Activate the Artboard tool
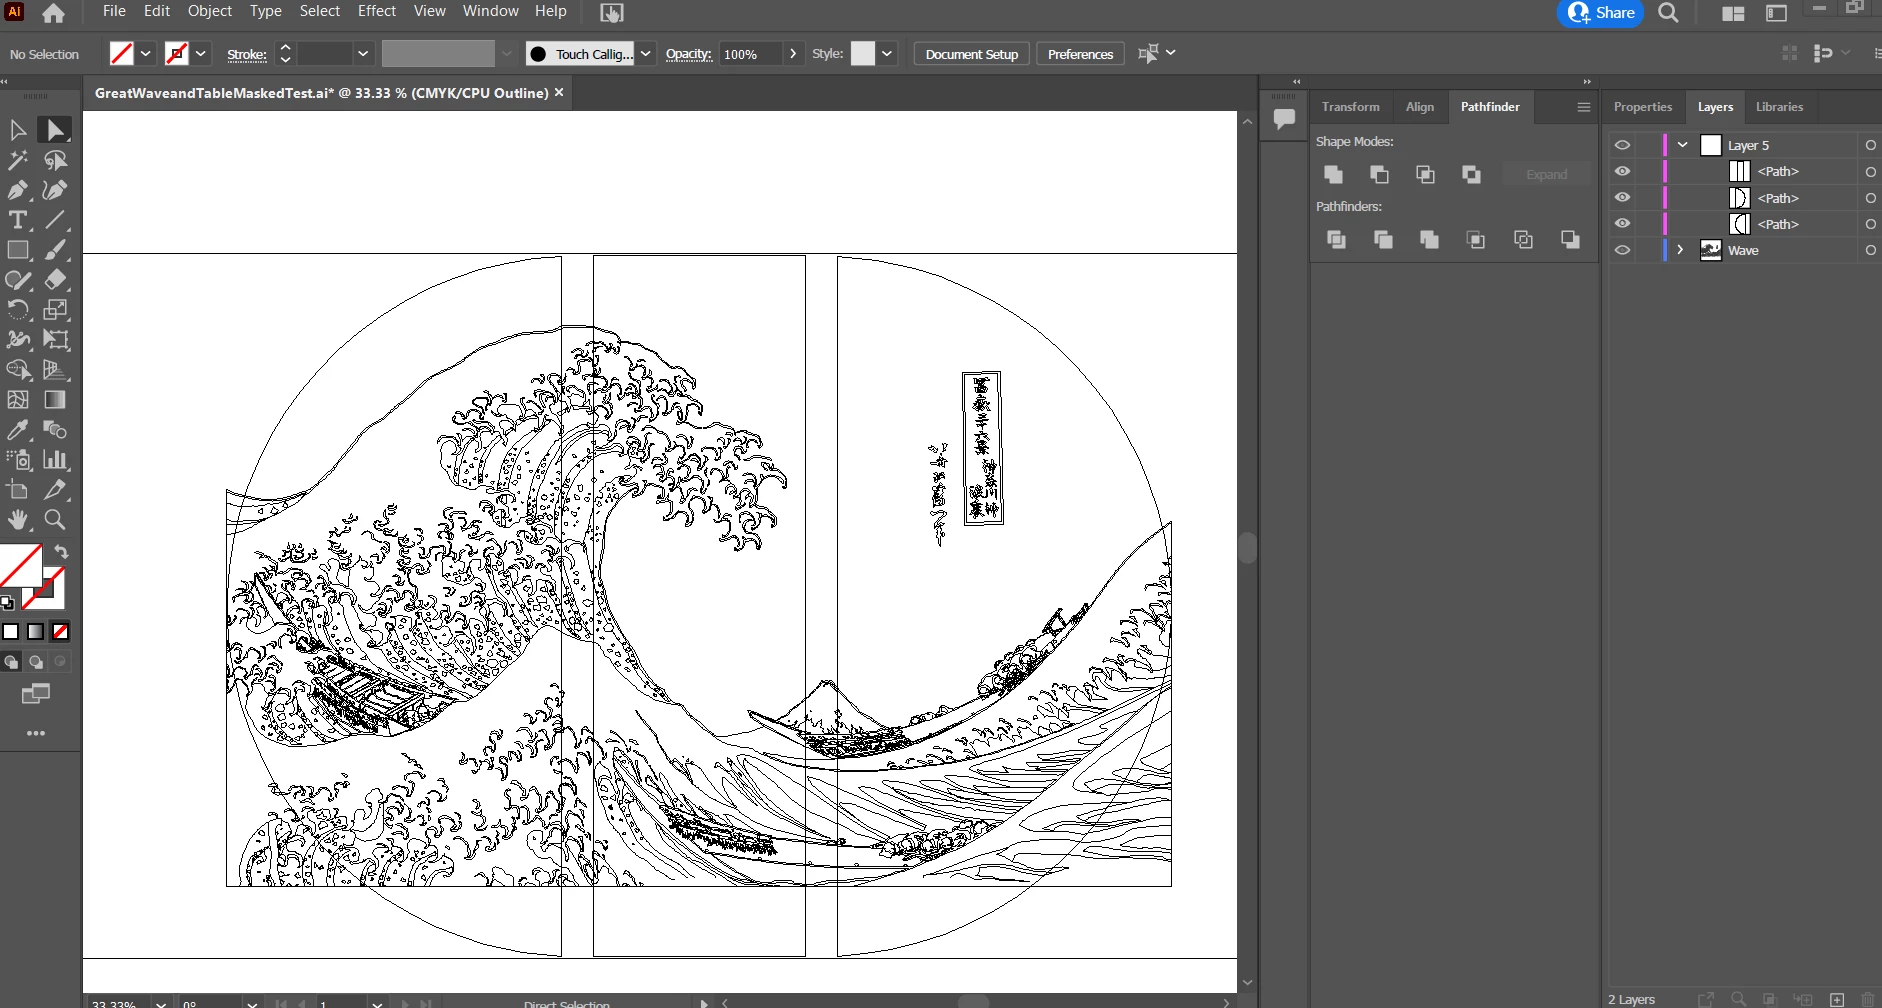1882x1008 pixels. (18, 490)
